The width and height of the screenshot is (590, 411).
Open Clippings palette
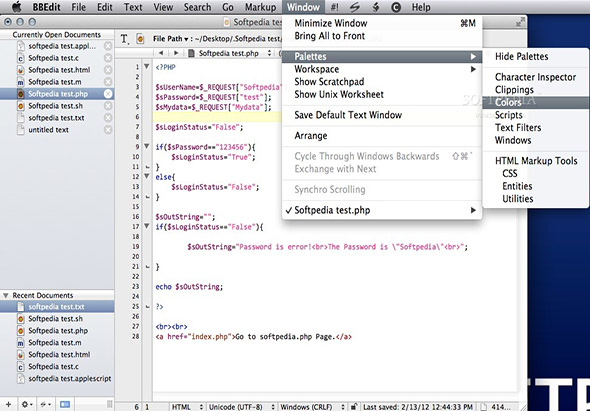(x=535, y=90)
